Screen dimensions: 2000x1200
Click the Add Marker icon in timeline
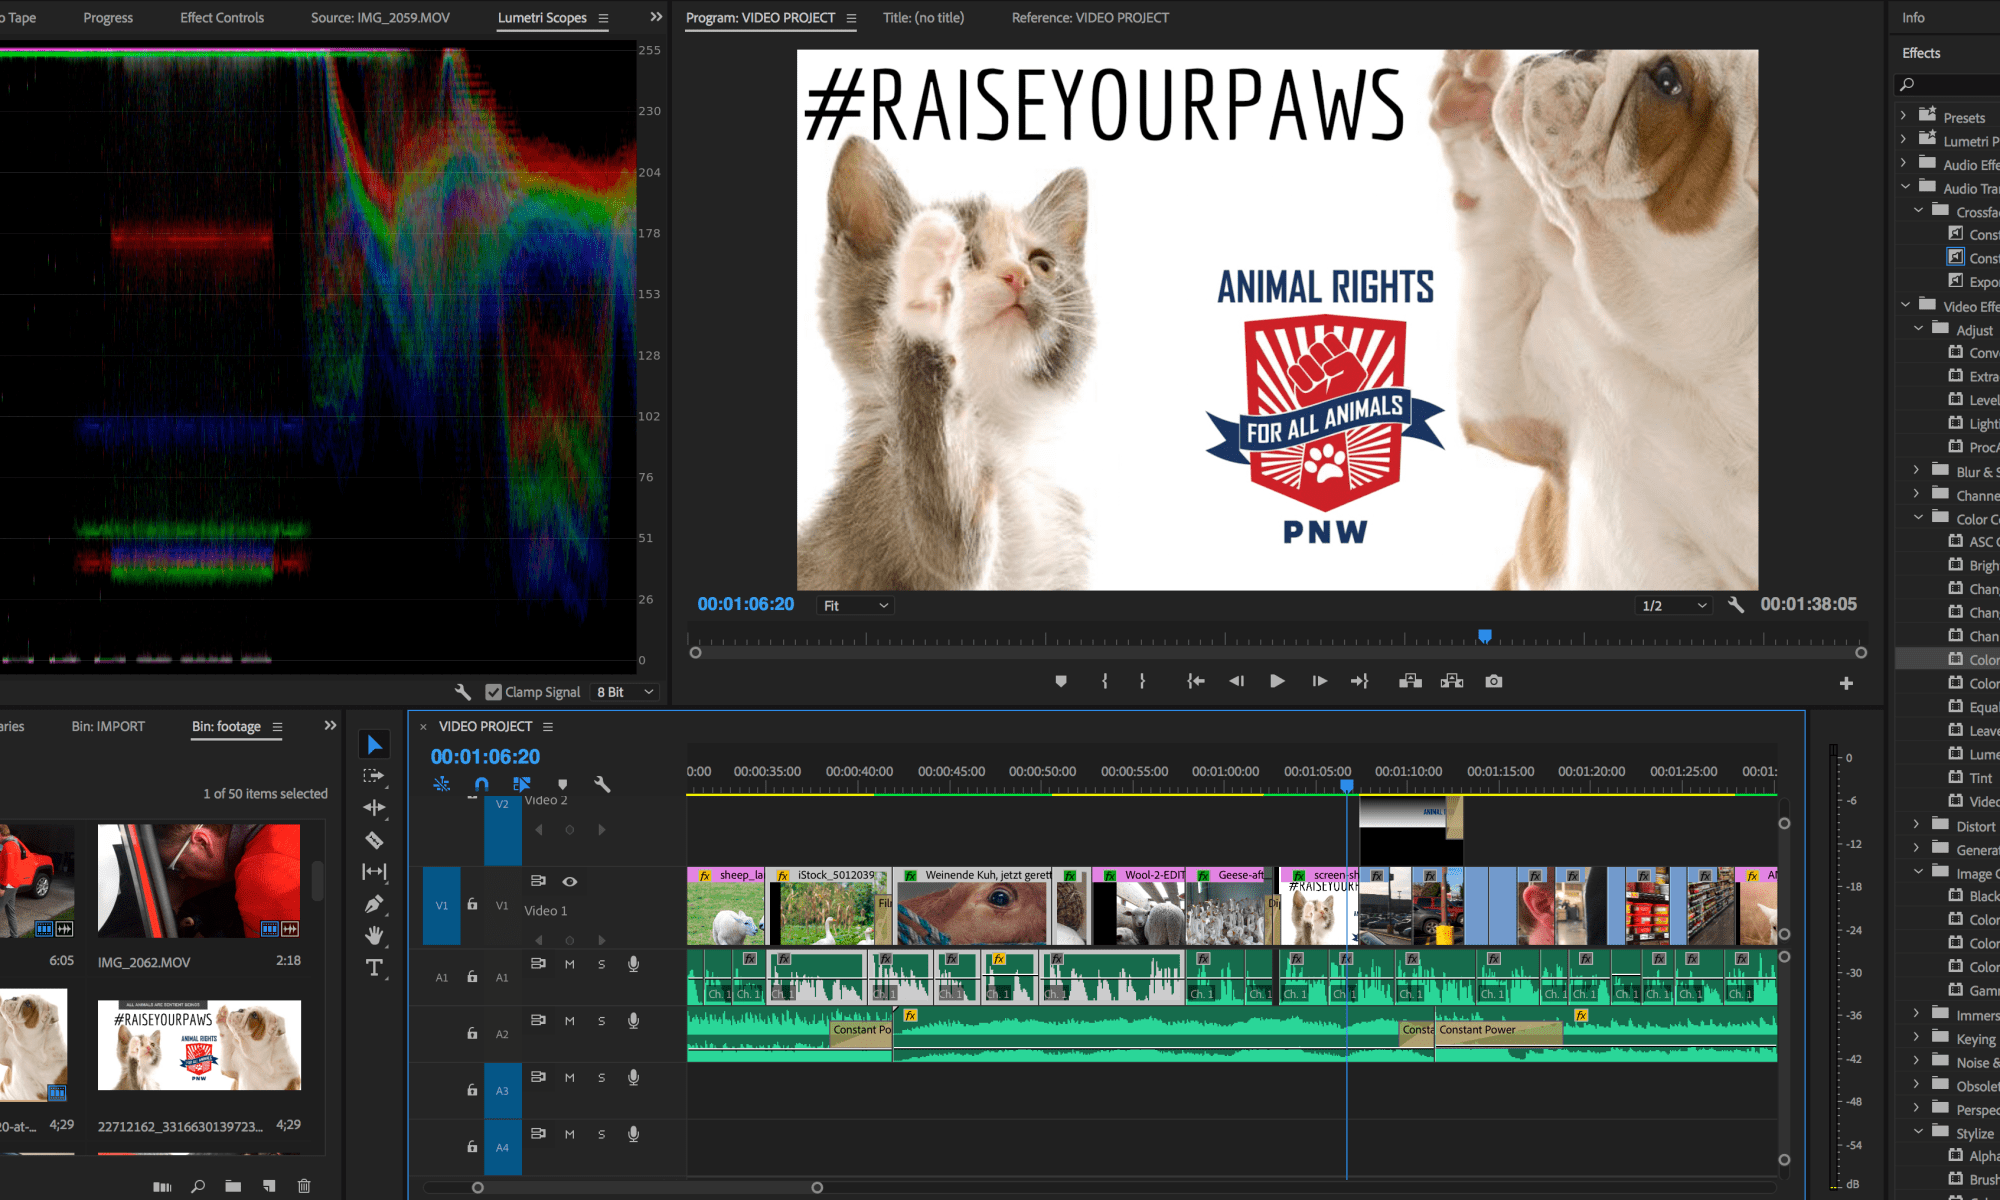point(562,784)
